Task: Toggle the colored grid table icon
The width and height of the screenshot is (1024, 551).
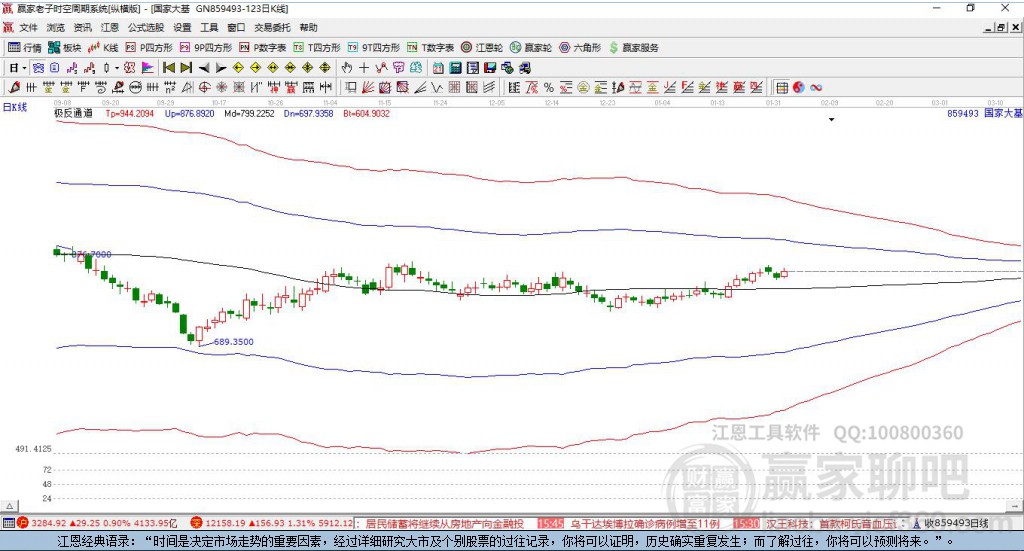Action: click(782, 87)
